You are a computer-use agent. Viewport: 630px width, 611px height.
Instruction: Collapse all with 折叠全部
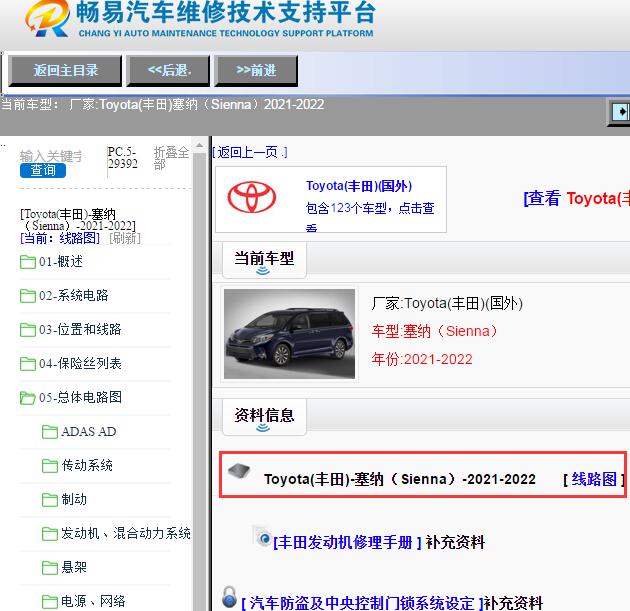(171, 158)
